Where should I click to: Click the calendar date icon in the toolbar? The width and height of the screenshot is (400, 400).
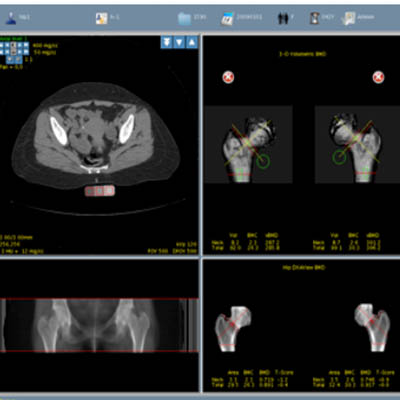[227, 18]
